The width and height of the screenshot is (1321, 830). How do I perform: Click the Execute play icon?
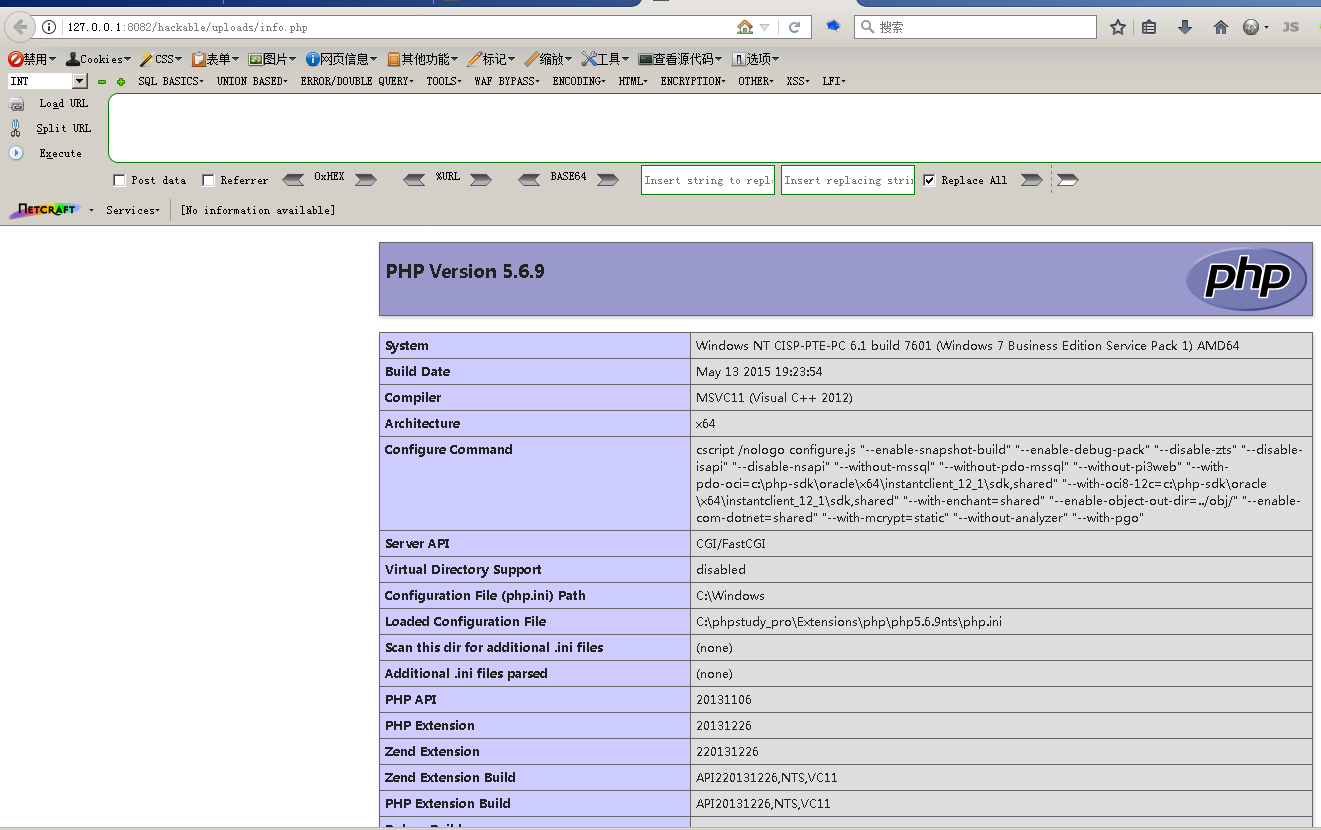click(16, 153)
